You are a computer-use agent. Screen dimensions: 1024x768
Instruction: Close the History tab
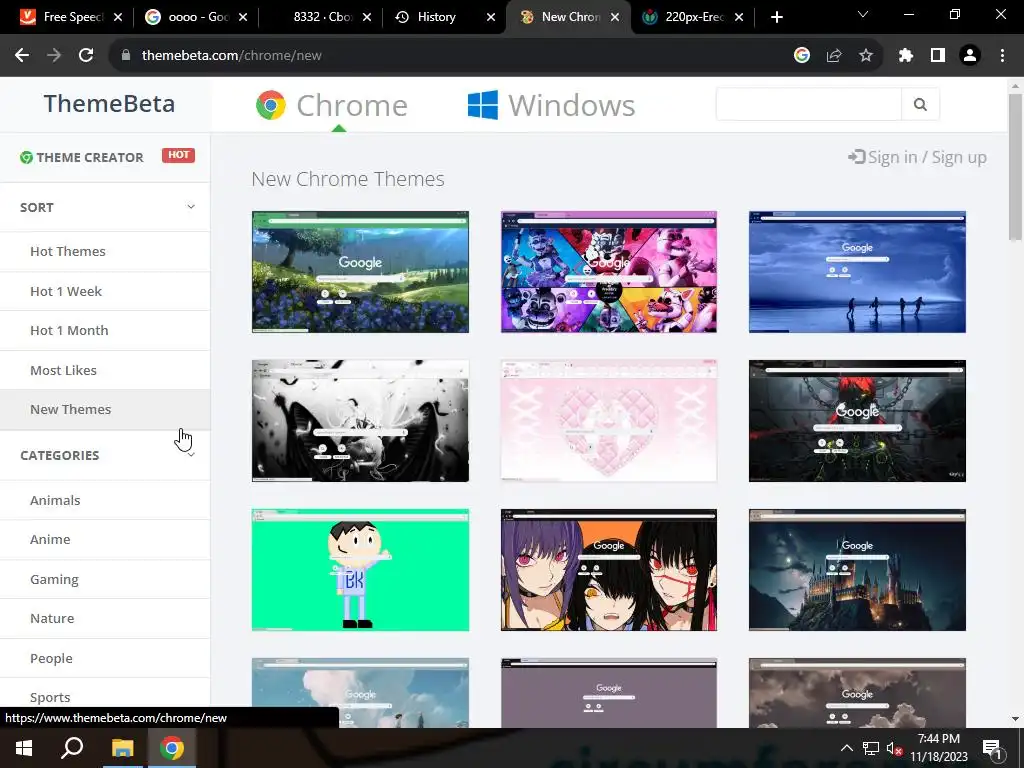tap(491, 17)
